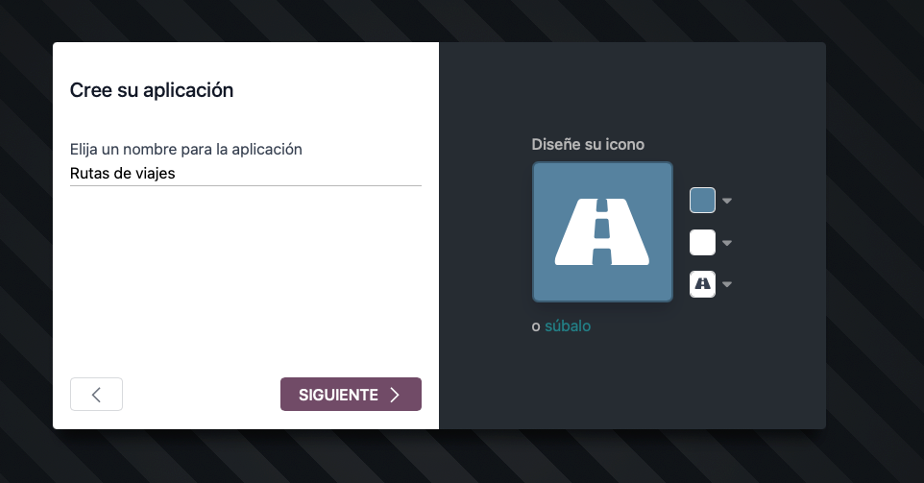This screenshot has width=924, height=483.
Task: Click the blue border of the icon preview
Action: (534, 232)
